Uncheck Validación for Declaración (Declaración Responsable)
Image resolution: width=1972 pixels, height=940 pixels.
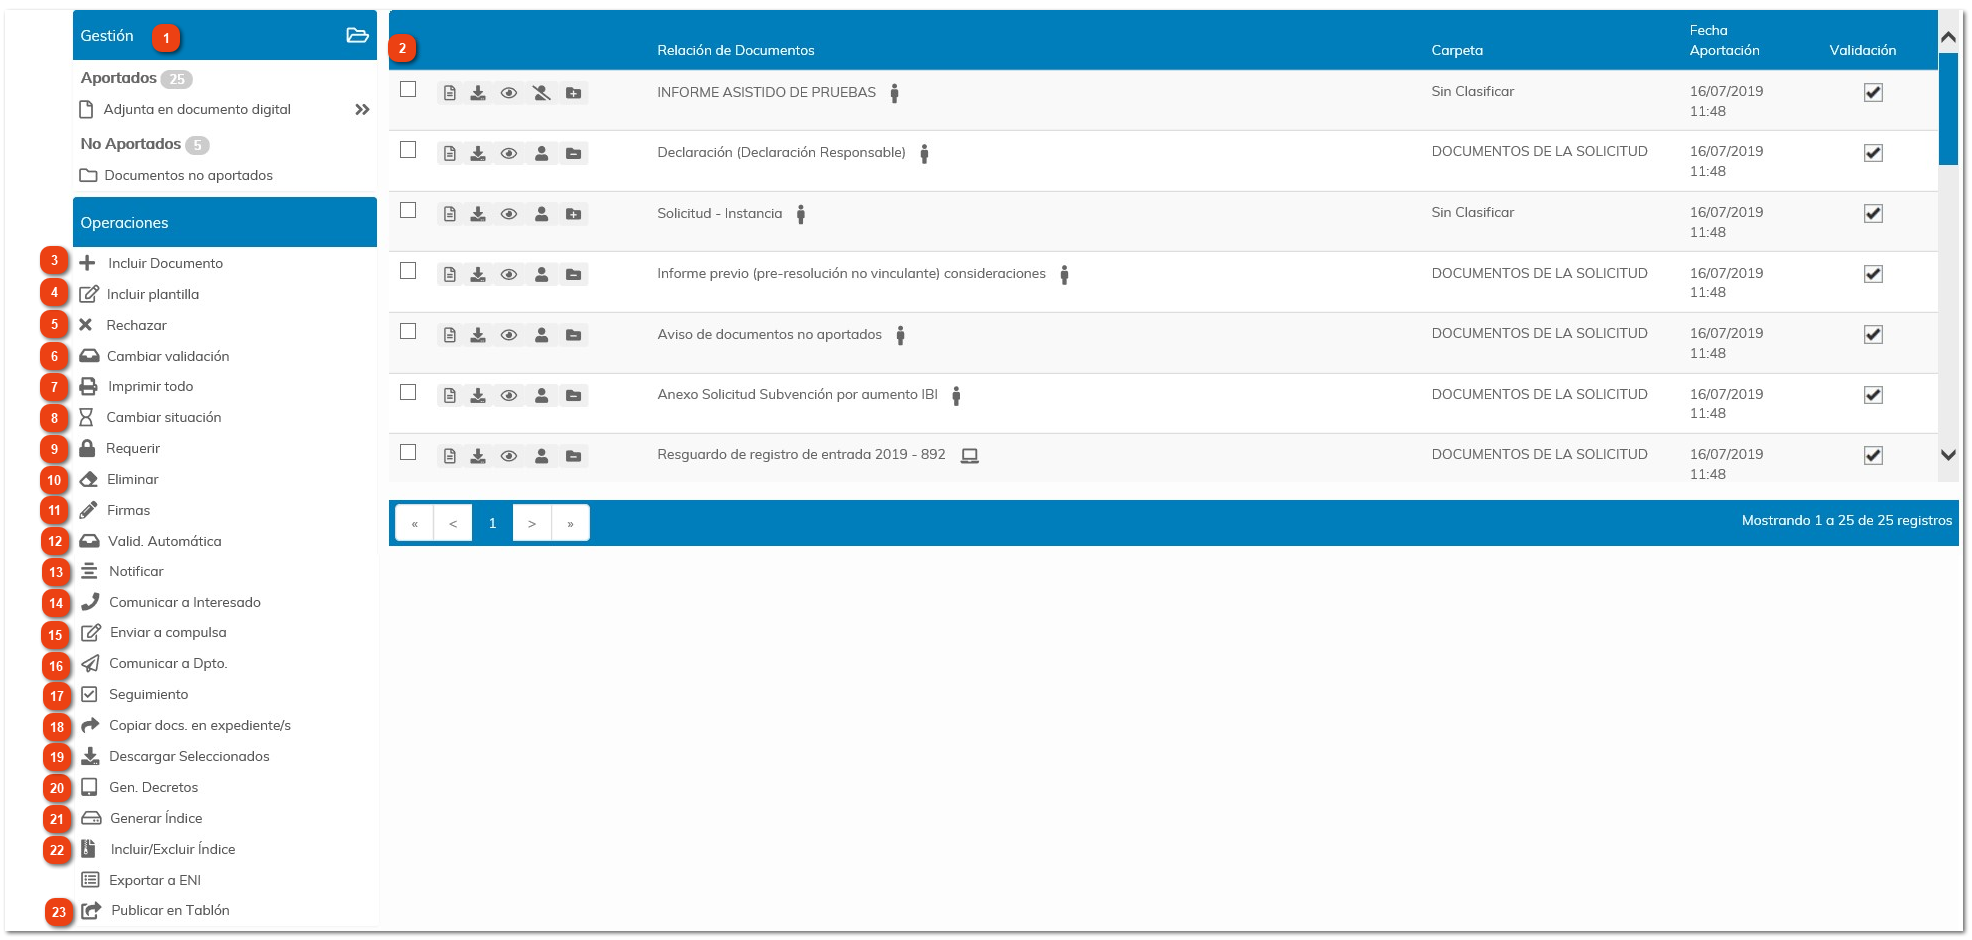pos(1874,151)
